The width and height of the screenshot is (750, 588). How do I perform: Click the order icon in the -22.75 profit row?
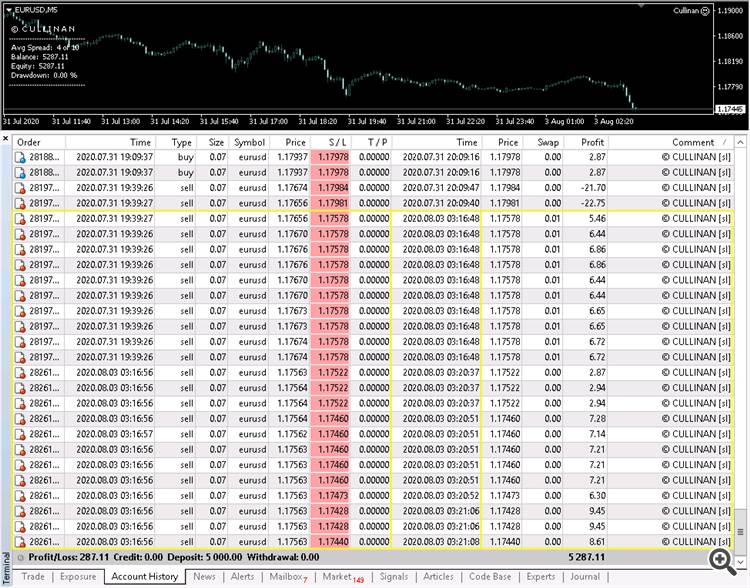[x=20, y=203]
